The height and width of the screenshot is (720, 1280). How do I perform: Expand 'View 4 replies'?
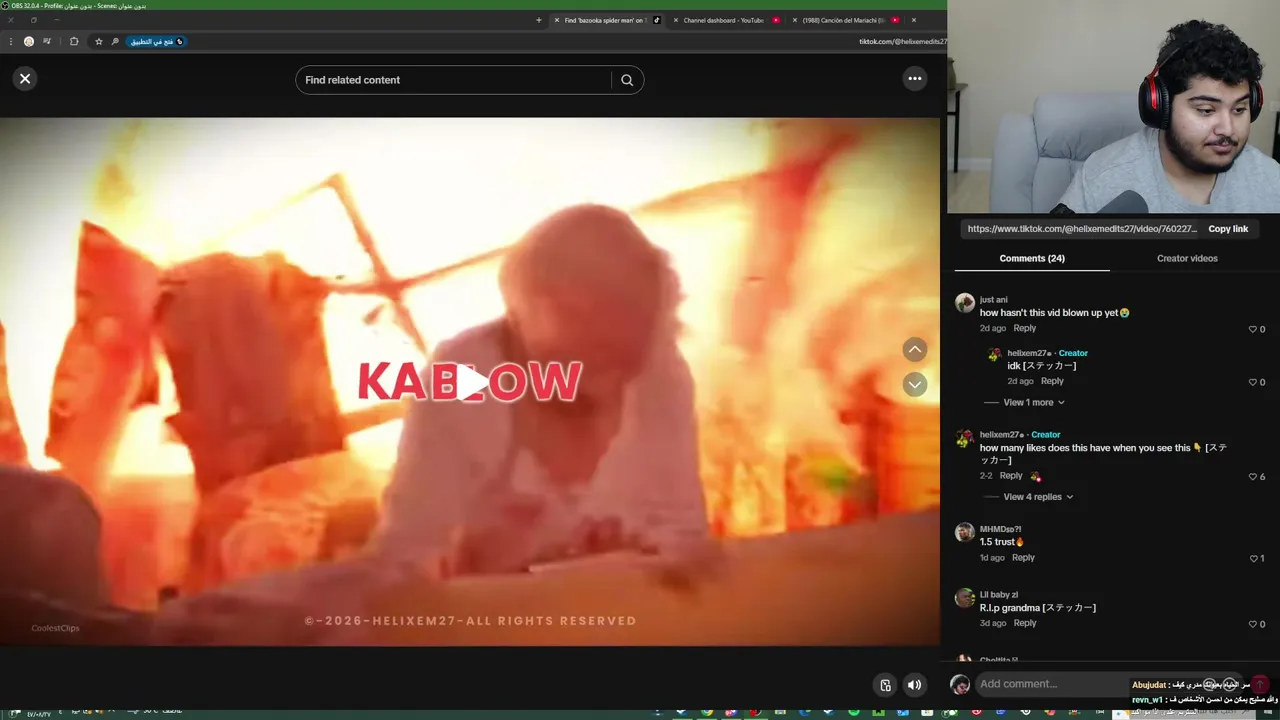1038,497
